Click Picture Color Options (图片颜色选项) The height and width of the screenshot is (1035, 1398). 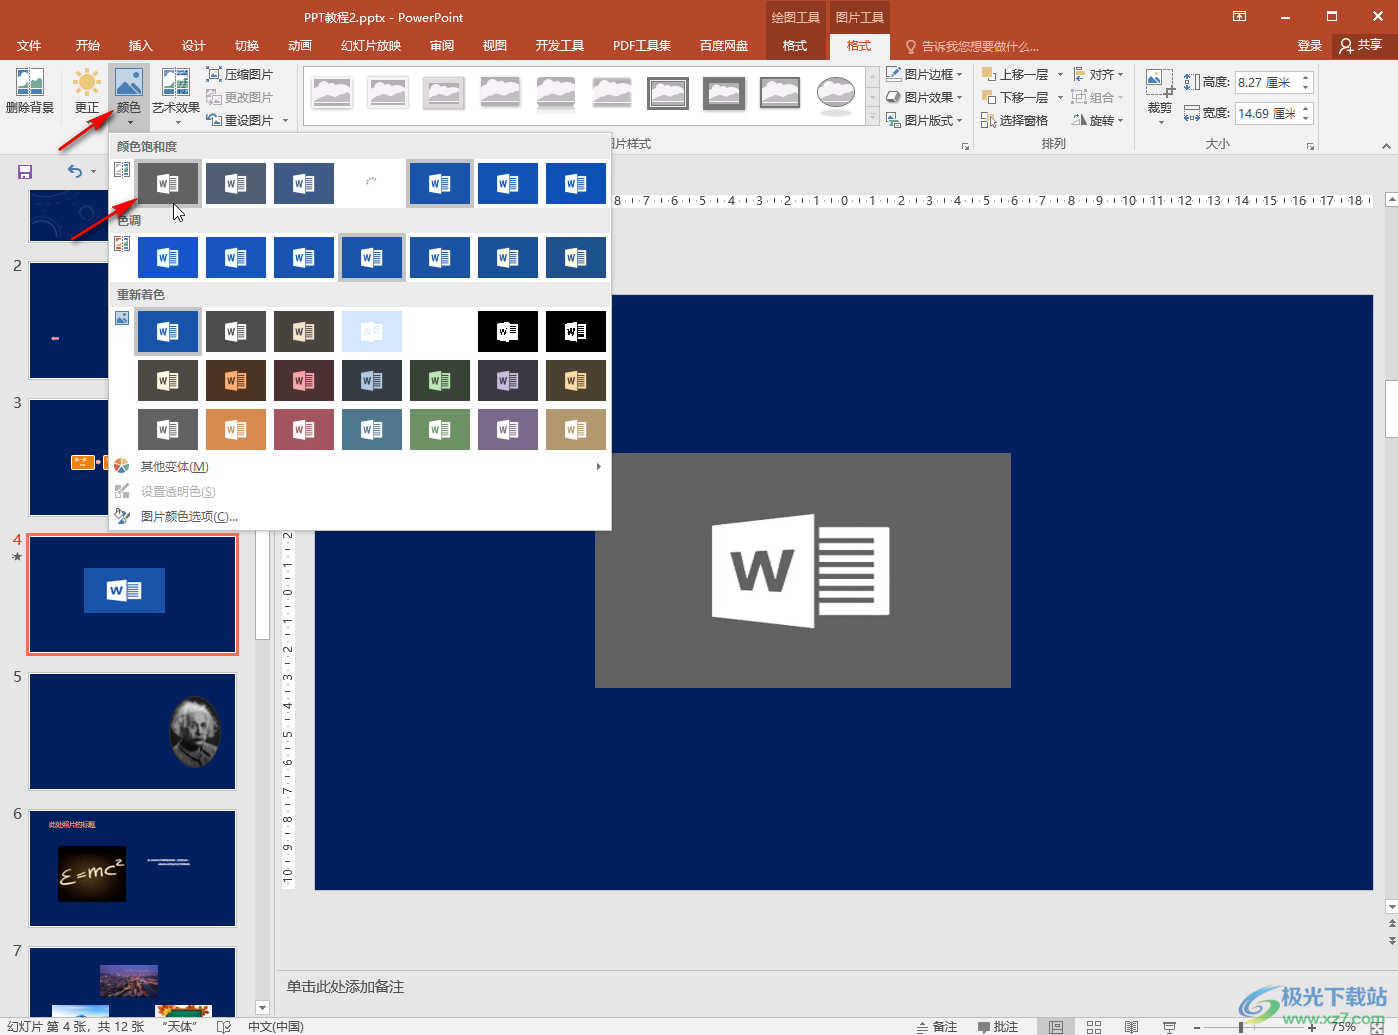click(189, 516)
